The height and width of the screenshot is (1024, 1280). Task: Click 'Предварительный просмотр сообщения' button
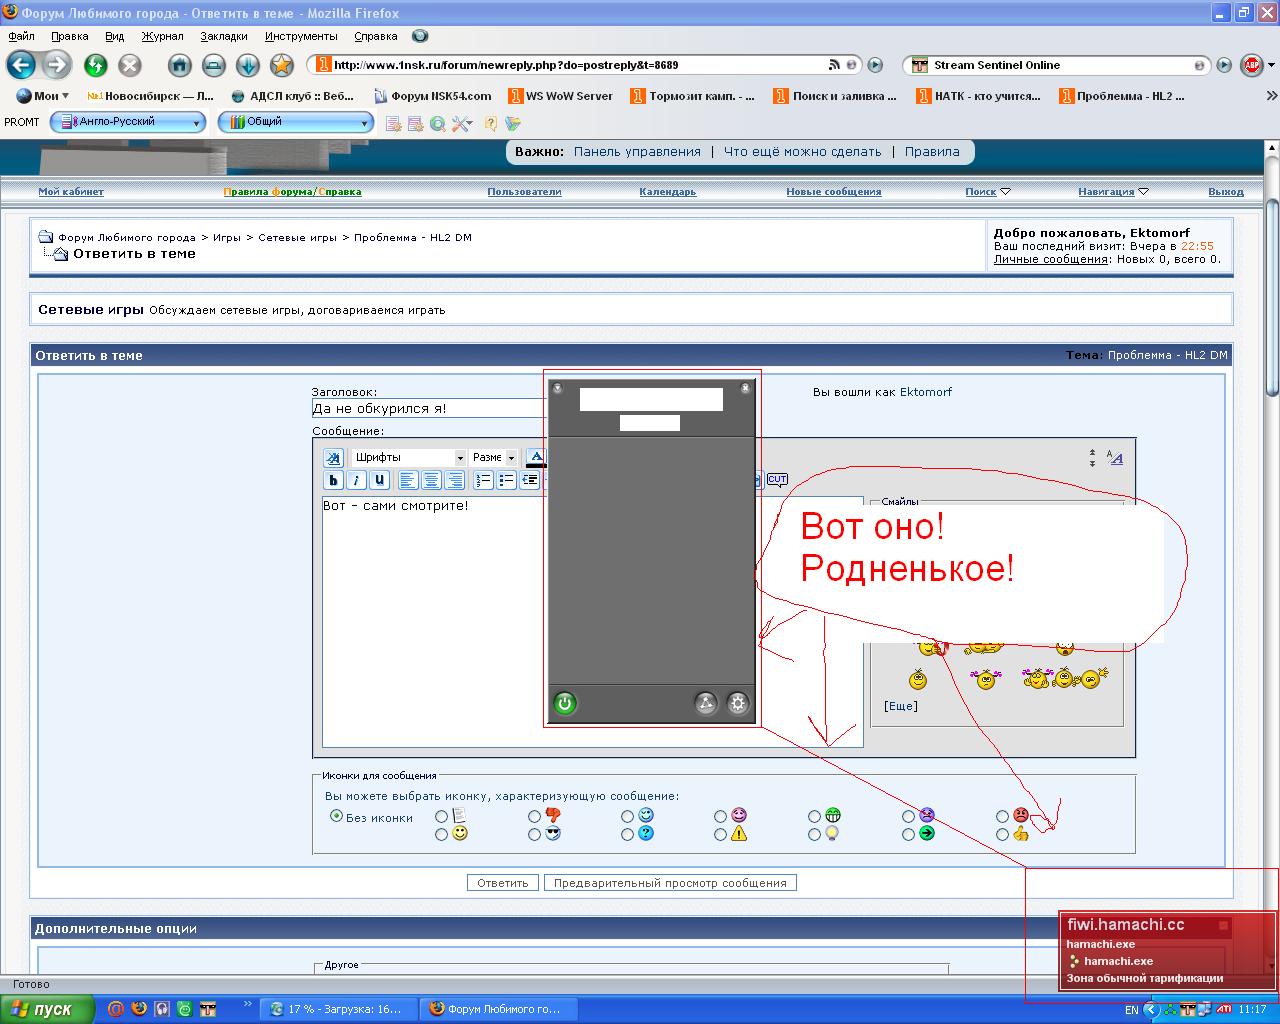[x=670, y=883]
